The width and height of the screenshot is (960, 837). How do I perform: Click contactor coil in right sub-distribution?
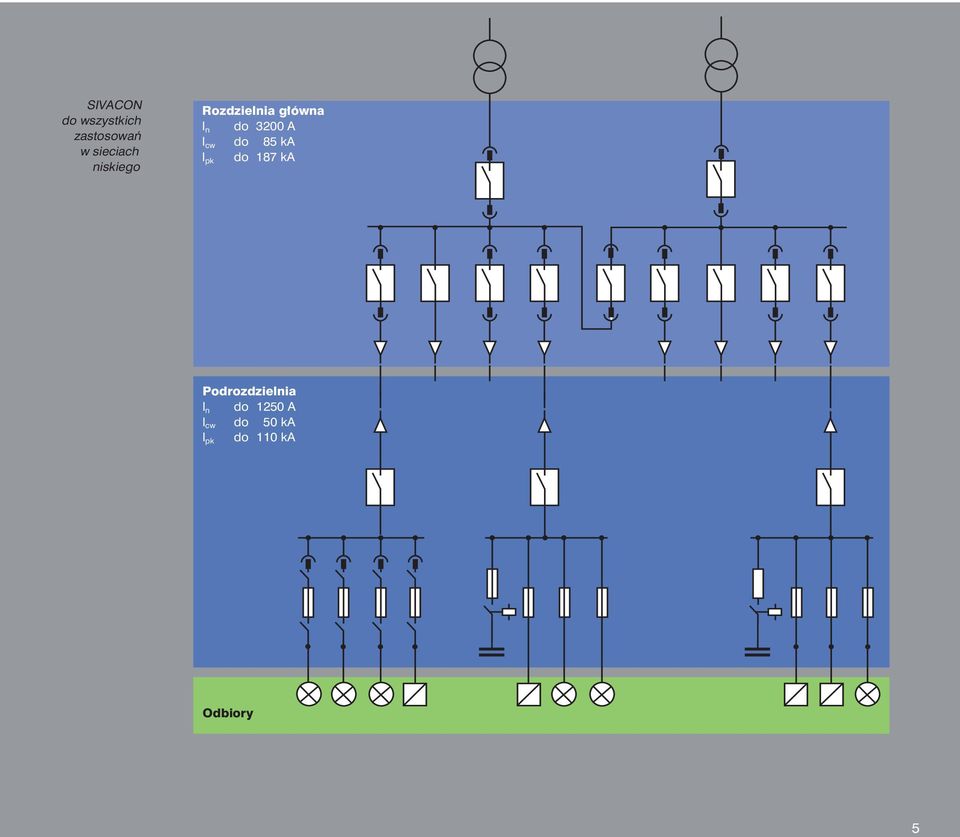click(x=774, y=611)
